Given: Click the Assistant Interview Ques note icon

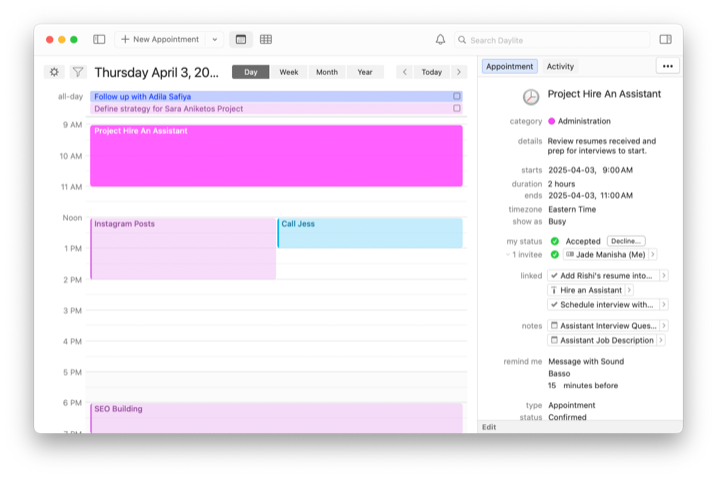Looking at the screenshot, I should (554, 325).
